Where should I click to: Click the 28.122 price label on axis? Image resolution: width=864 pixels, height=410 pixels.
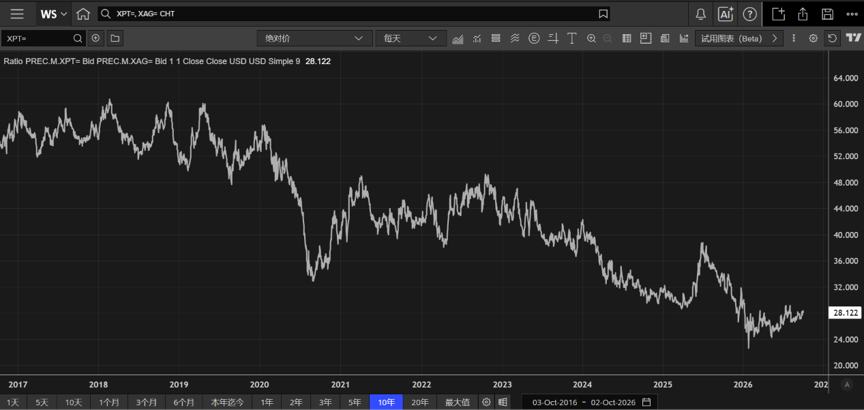(844, 313)
